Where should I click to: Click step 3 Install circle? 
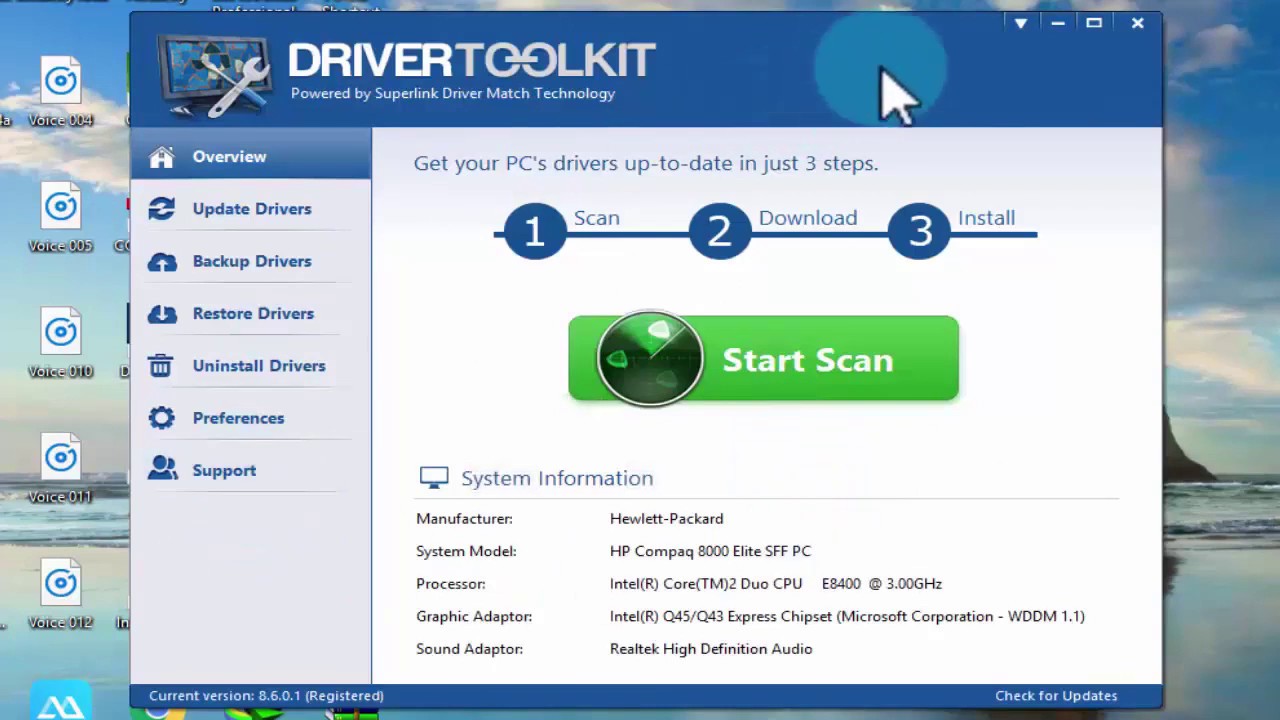[x=919, y=230]
